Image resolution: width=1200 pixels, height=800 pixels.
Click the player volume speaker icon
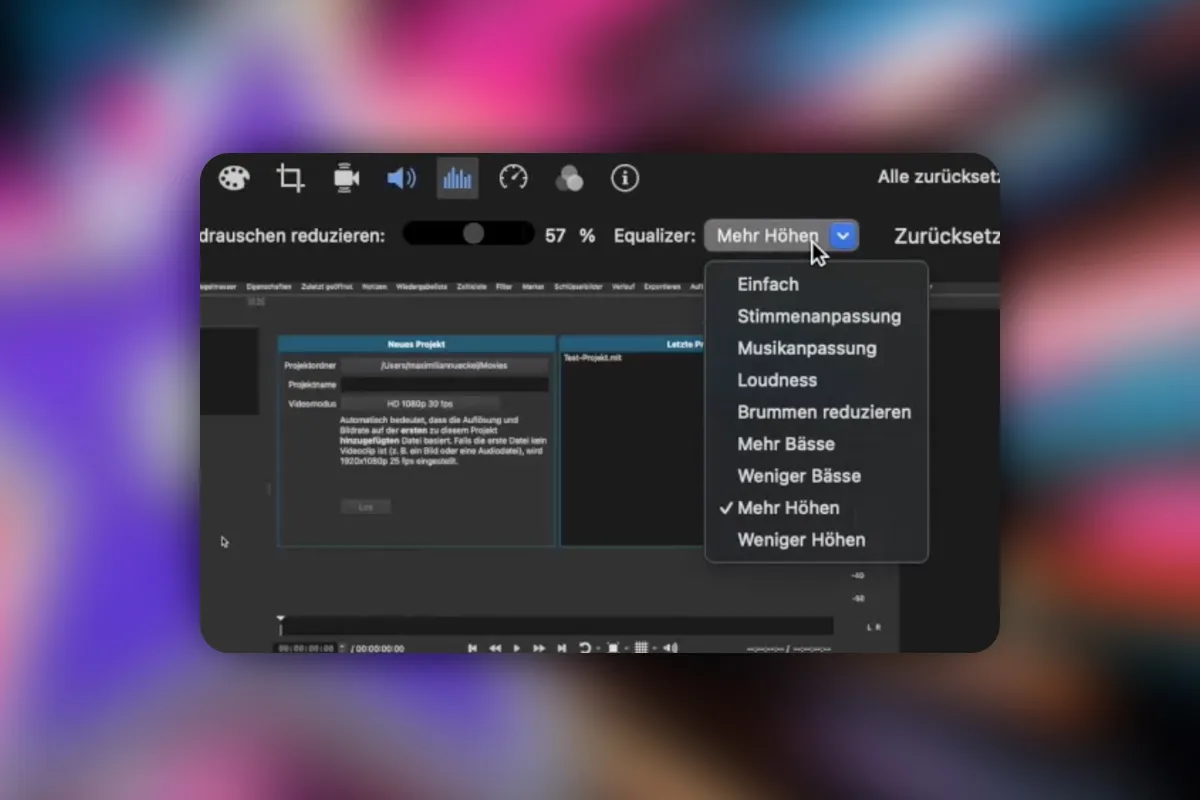[x=670, y=648]
